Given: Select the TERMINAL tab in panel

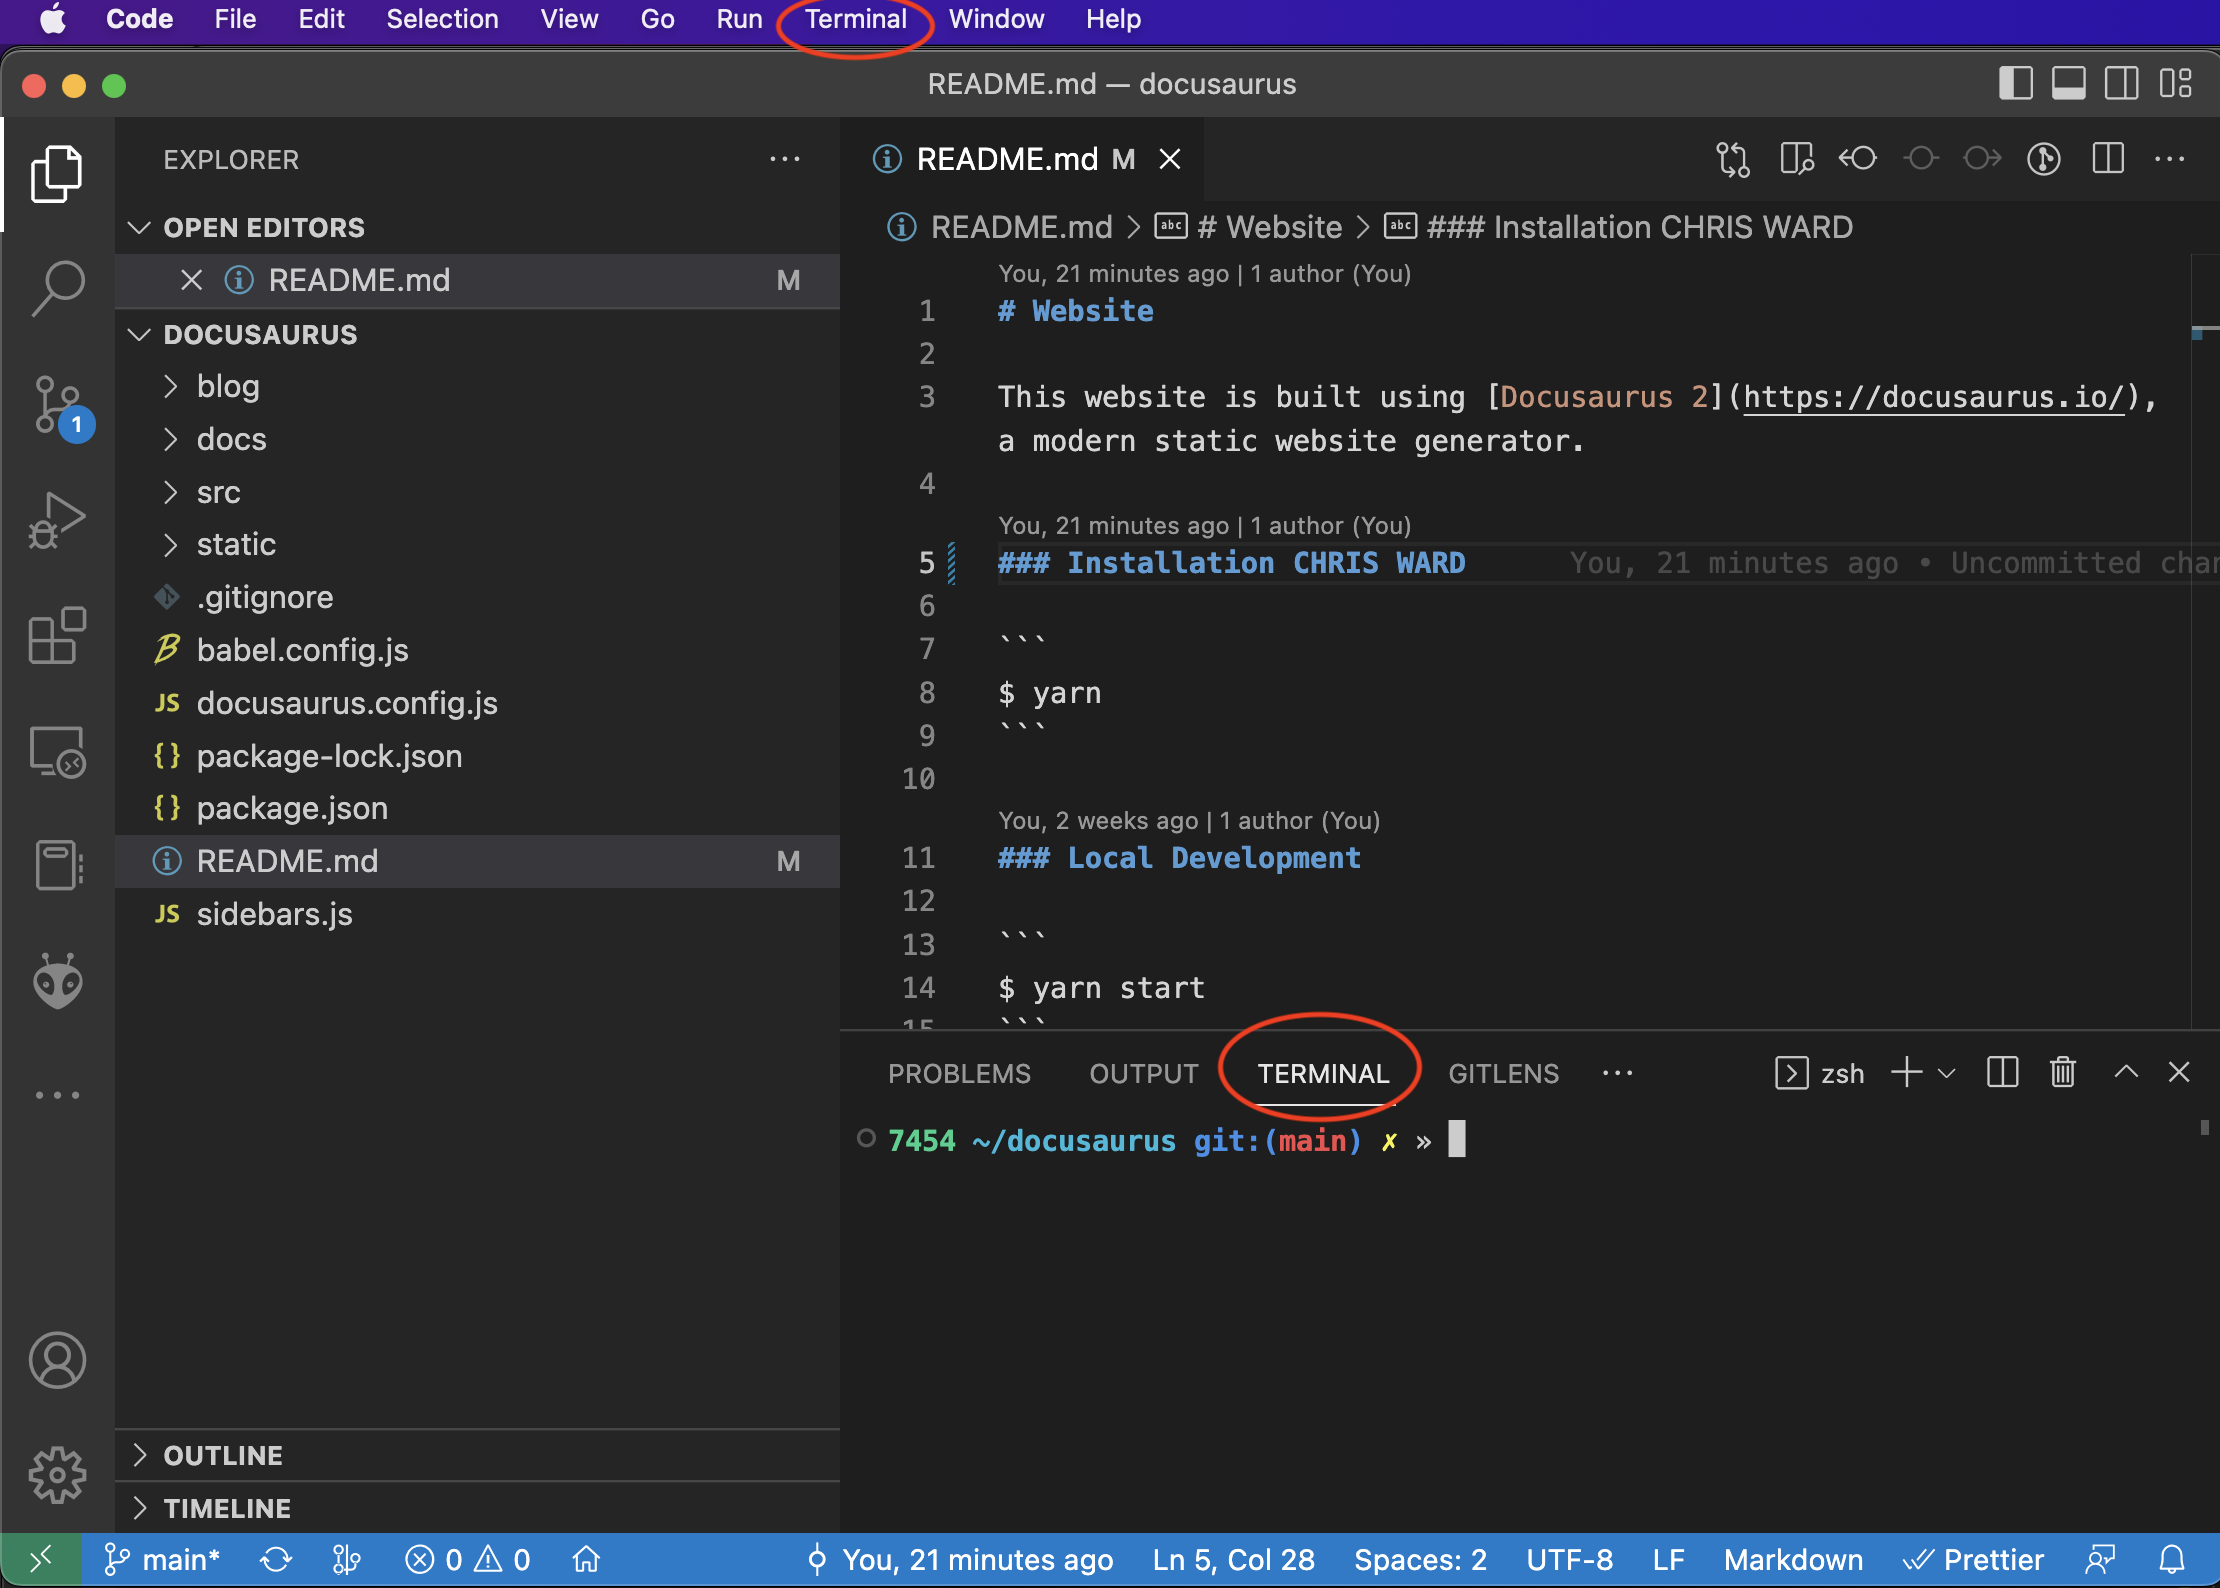Looking at the screenshot, I should (x=1323, y=1072).
